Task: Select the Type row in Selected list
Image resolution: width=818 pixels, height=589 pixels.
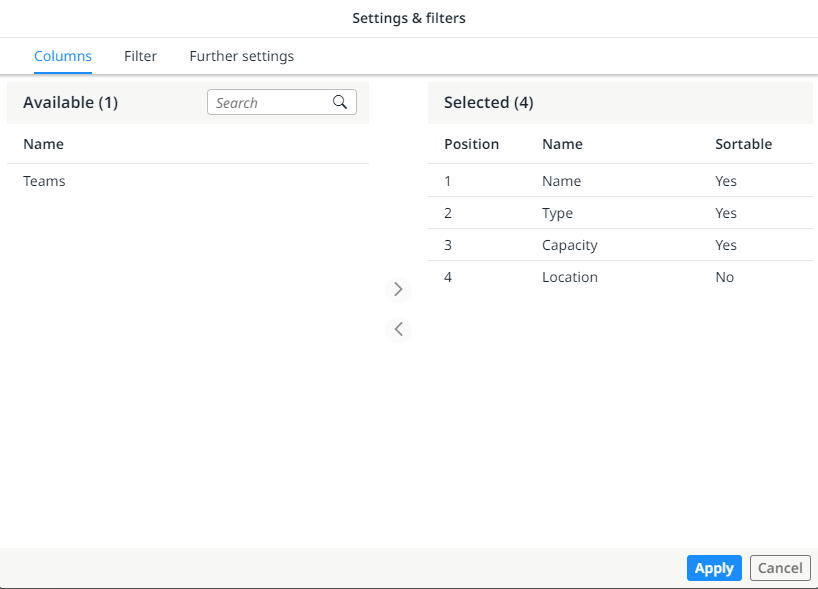Action: pyautogui.click(x=557, y=213)
